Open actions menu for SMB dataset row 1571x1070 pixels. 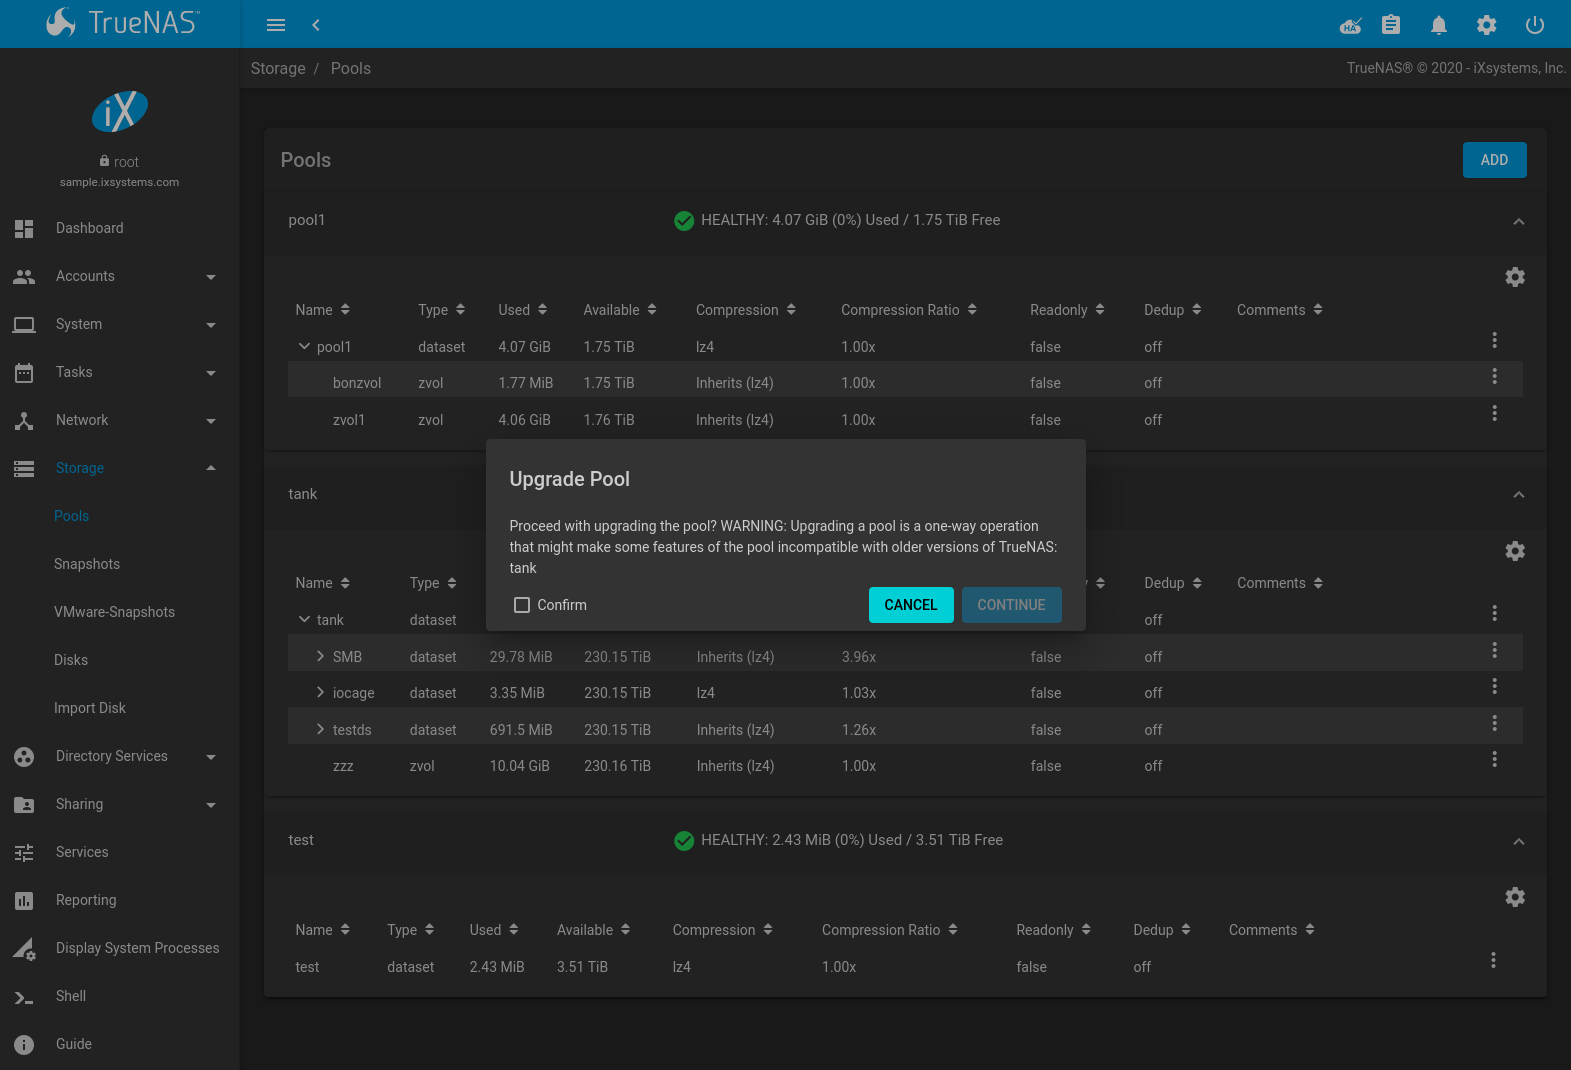pos(1495,650)
